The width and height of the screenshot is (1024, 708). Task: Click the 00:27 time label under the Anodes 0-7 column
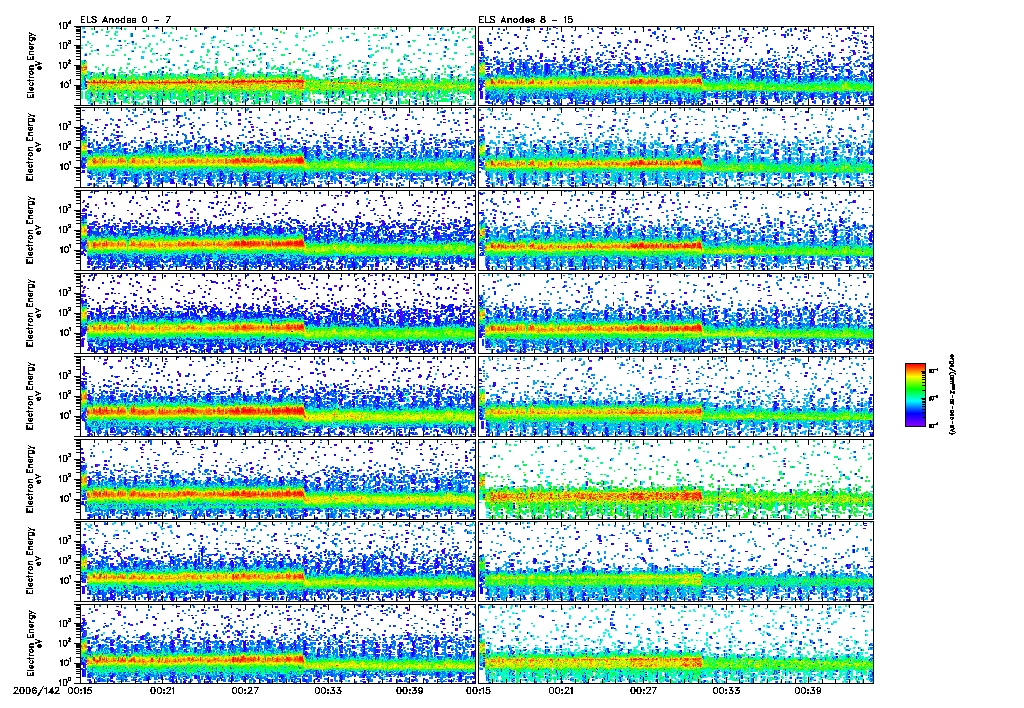coord(245,690)
